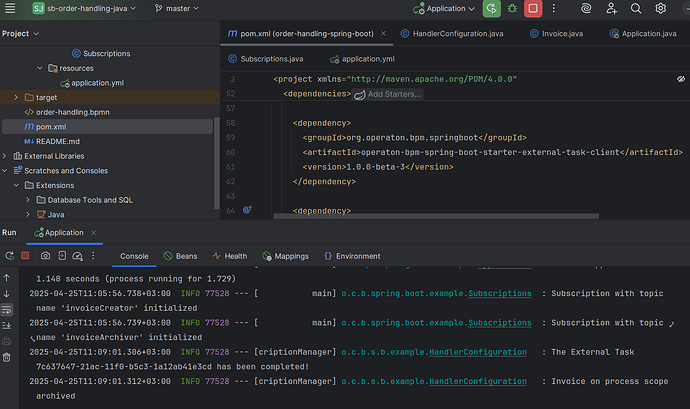The height and width of the screenshot is (409, 690).
Task: Open Subscriptions link in first log line
Action: click(x=499, y=294)
